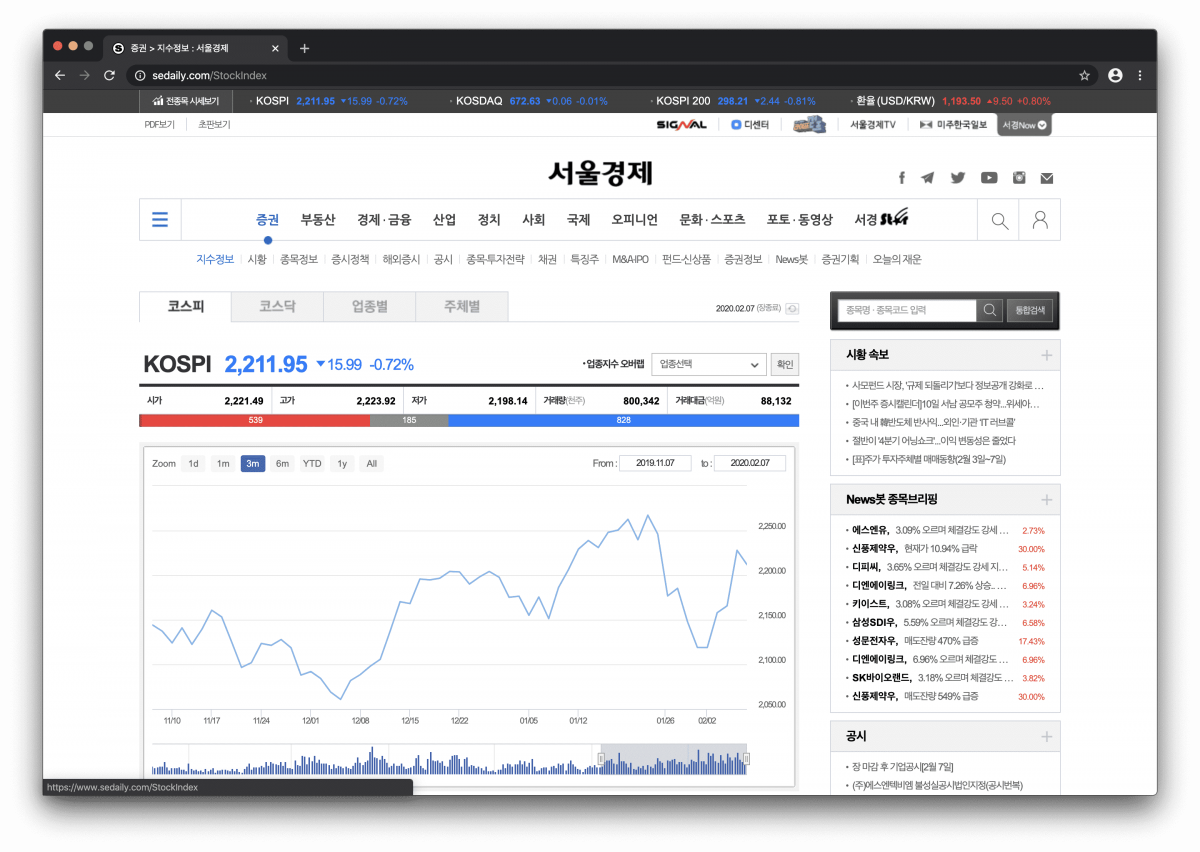The height and width of the screenshot is (852, 1200).
Task: Switch to the 주체별 tab
Action: tap(461, 307)
